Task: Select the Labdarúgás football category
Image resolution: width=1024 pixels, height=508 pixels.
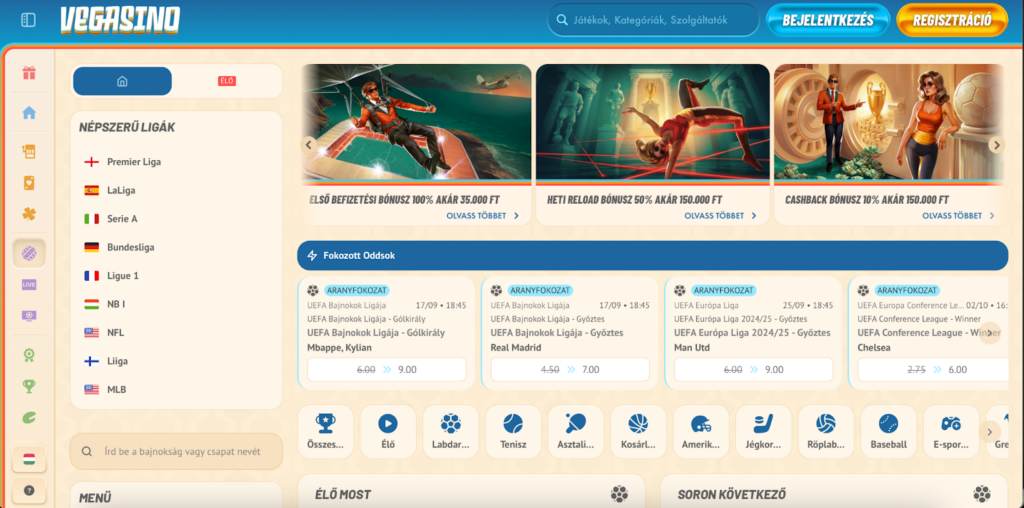Action: (x=451, y=432)
